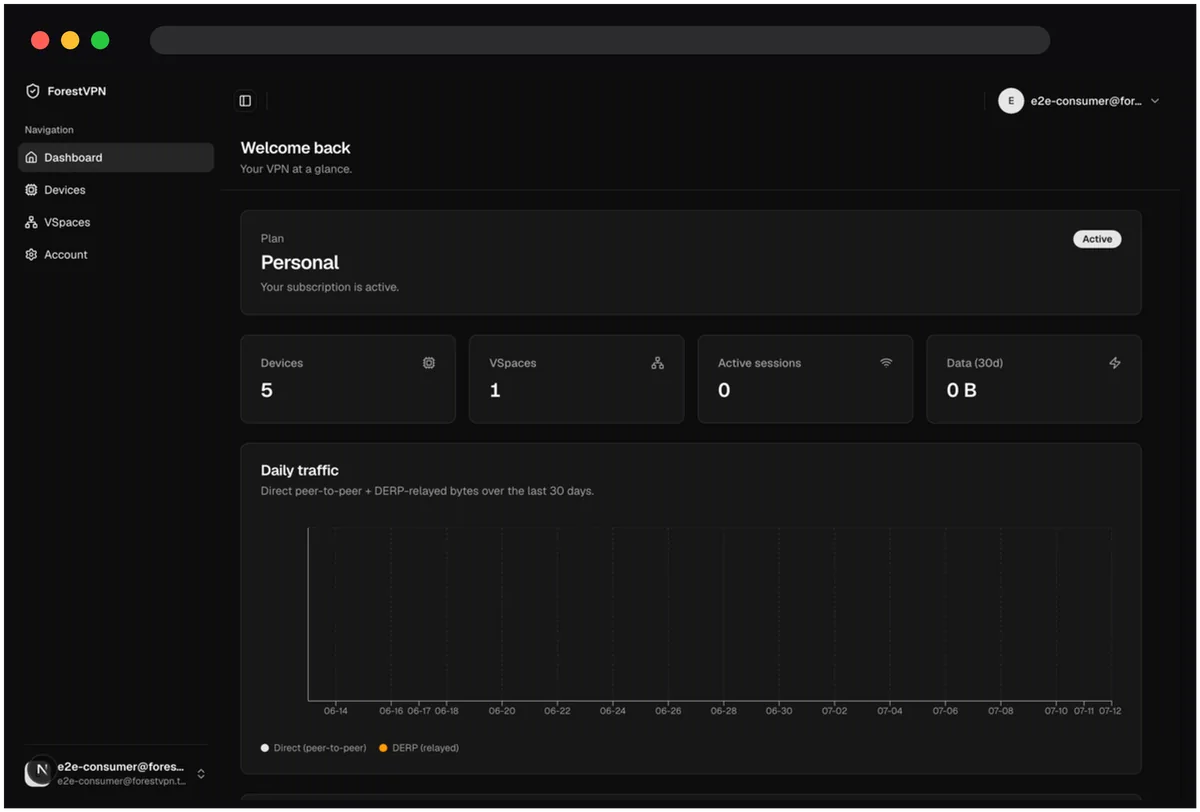Image resolution: width=1200 pixels, height=812 pixels.
Task: Open the Devices navigation item
Action: pos(116,190)
